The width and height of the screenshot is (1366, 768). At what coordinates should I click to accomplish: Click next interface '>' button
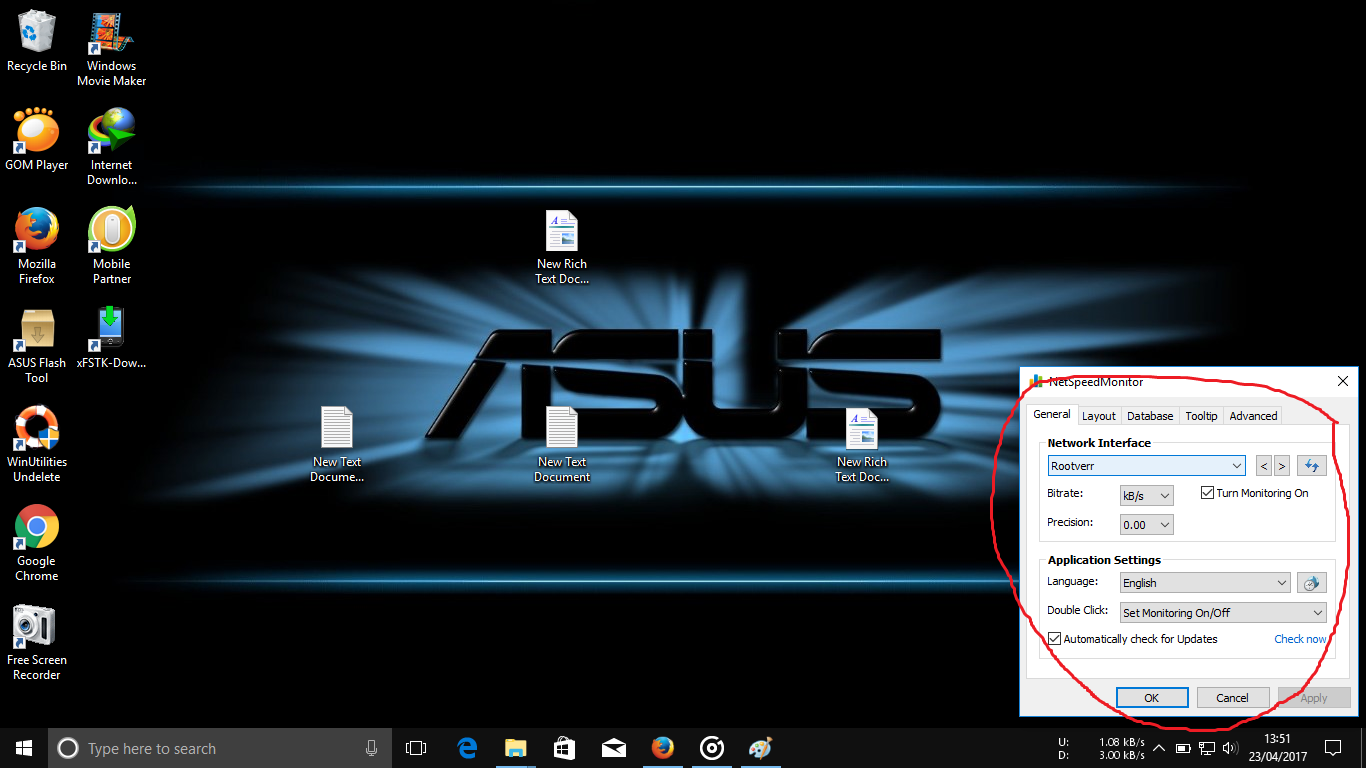[1282, 466]
